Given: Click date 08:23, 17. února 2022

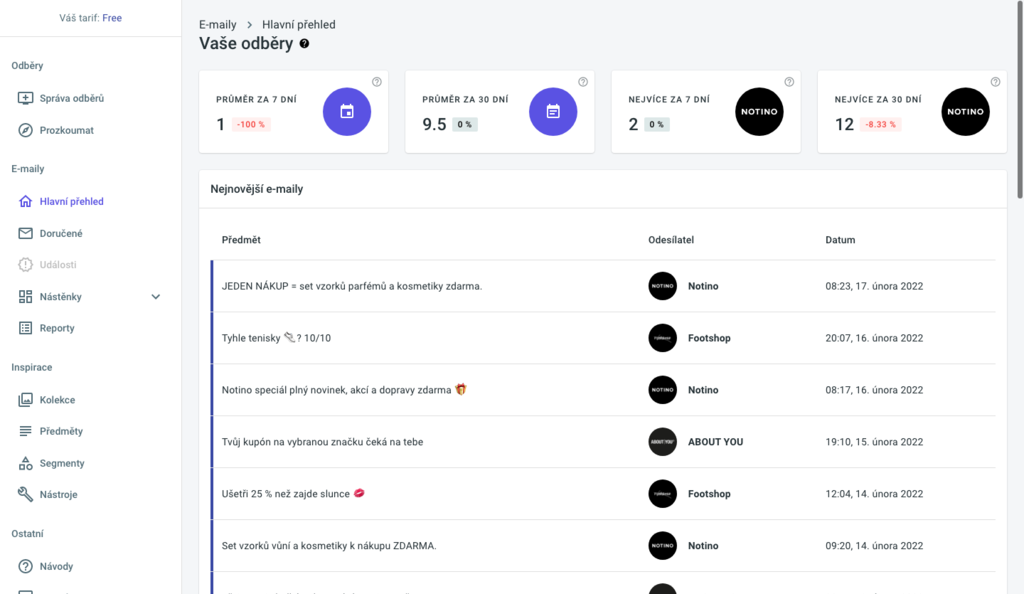Looking at the screenshot, I should pyautogui.click(x=874, y=286).
